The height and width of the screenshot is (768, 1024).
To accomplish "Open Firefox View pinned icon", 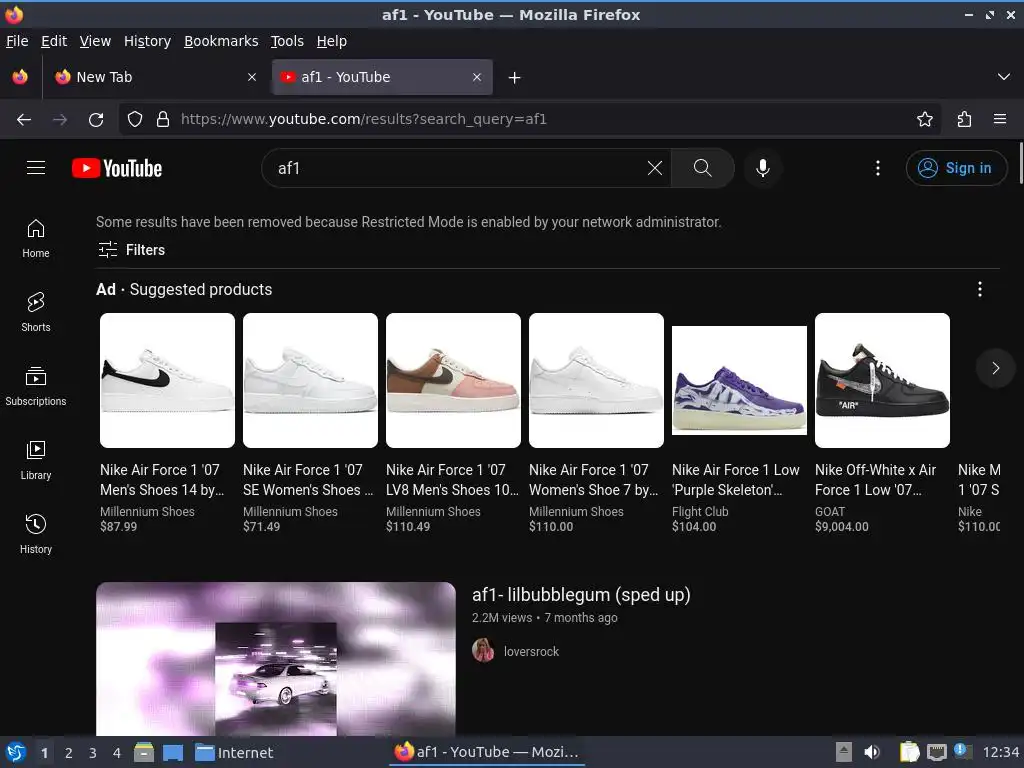I will 20,77.
